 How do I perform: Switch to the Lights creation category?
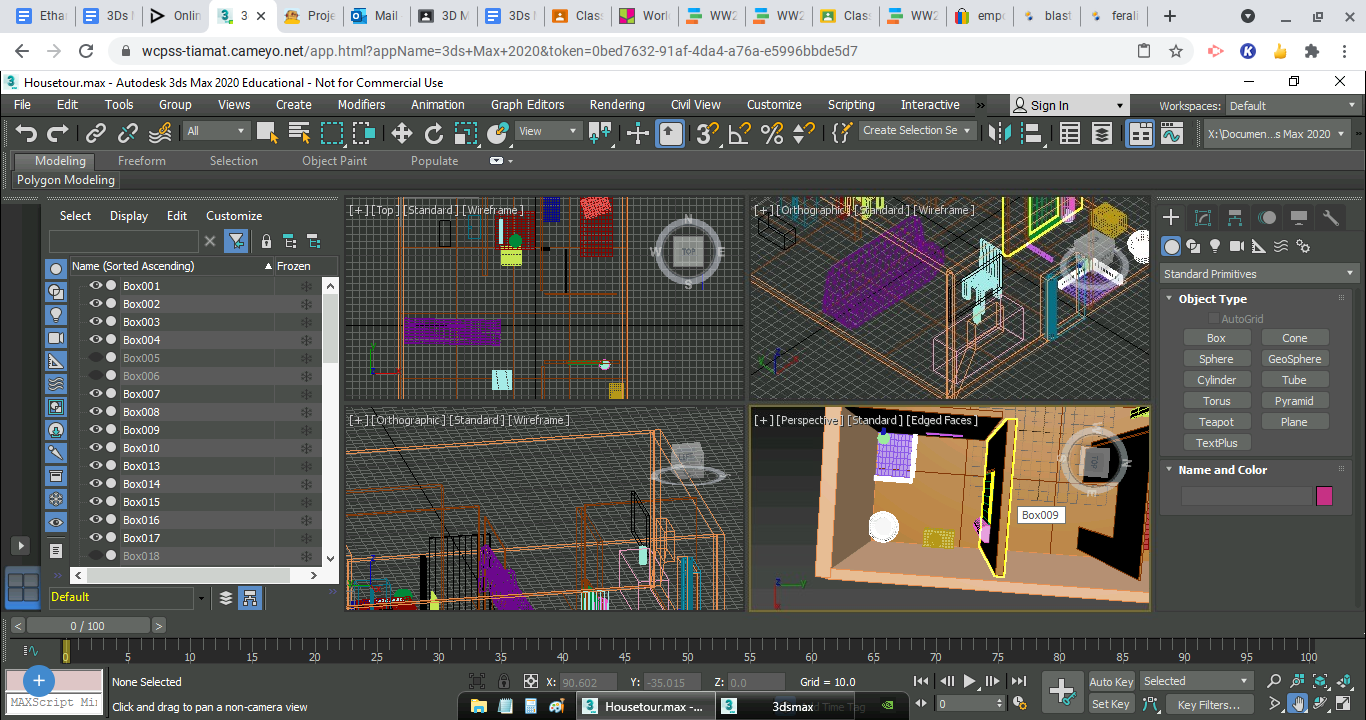(x=1215, y=246)
